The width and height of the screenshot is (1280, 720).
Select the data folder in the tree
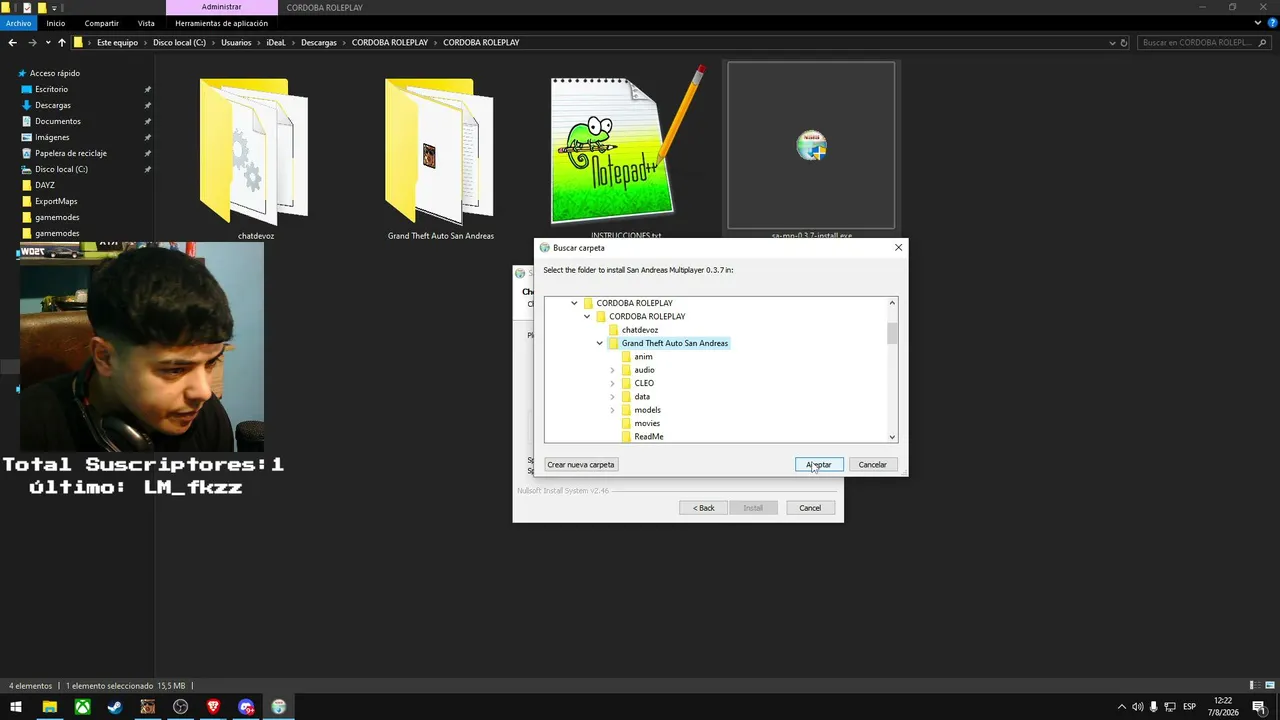(642, 397)
